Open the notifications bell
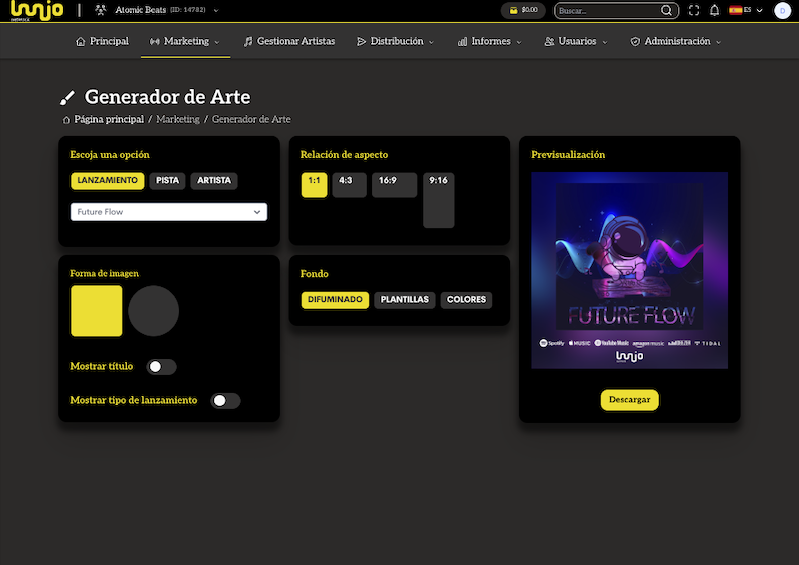 tap(714, 10)
